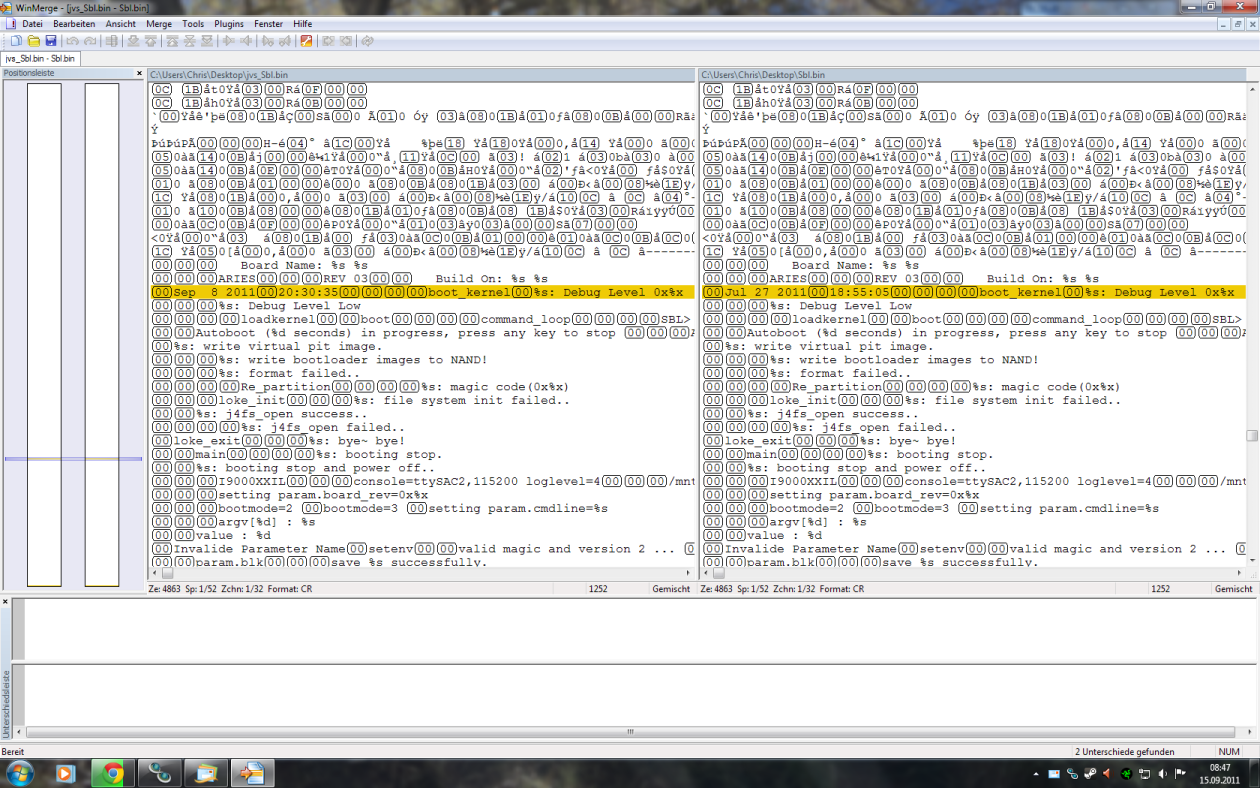This screenshot has width=1260, height=788.
Task: Refresh the comparison with the Refresh icon
Action: 368,41
